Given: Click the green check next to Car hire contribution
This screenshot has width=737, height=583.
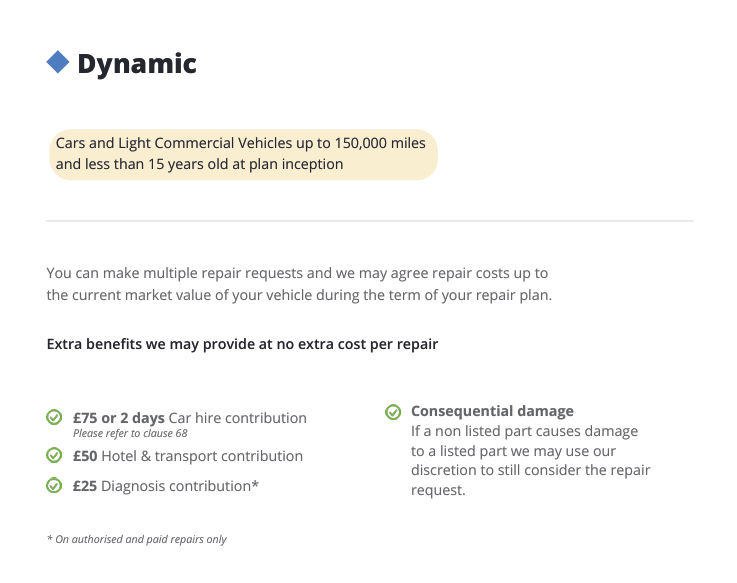Looking at the screenshot, I should [x=54, y=417].
